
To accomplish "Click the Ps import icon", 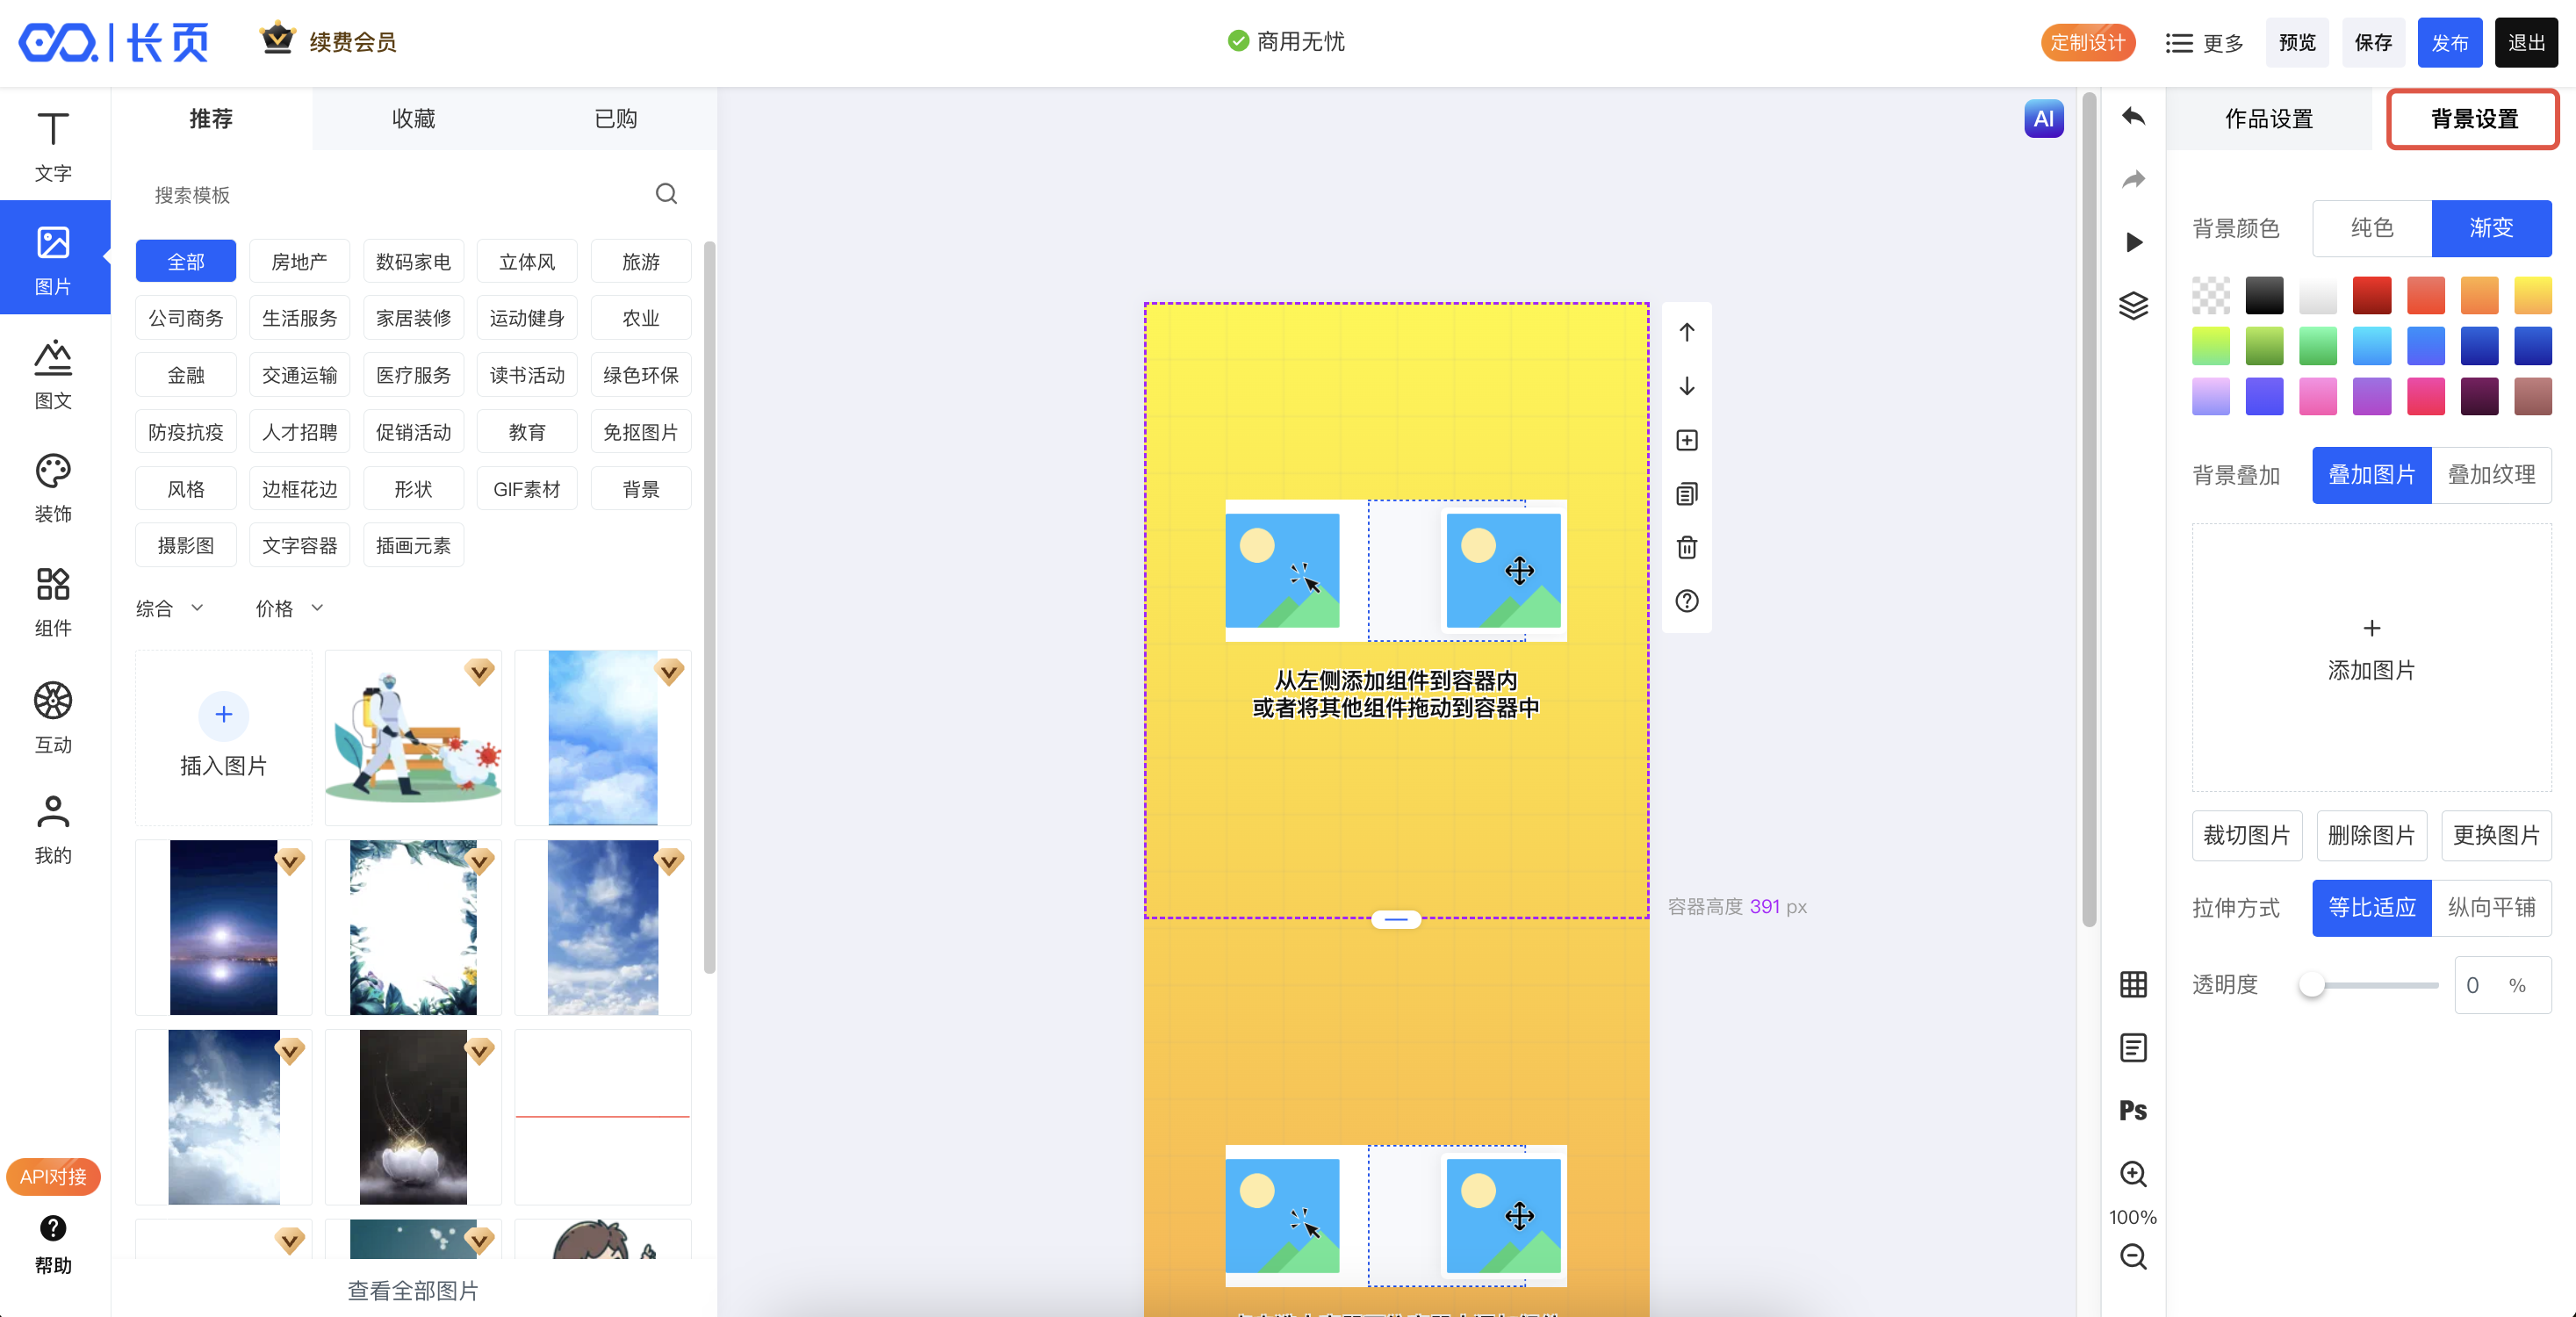I will pyautogui.click(x=2133, y=1110).
